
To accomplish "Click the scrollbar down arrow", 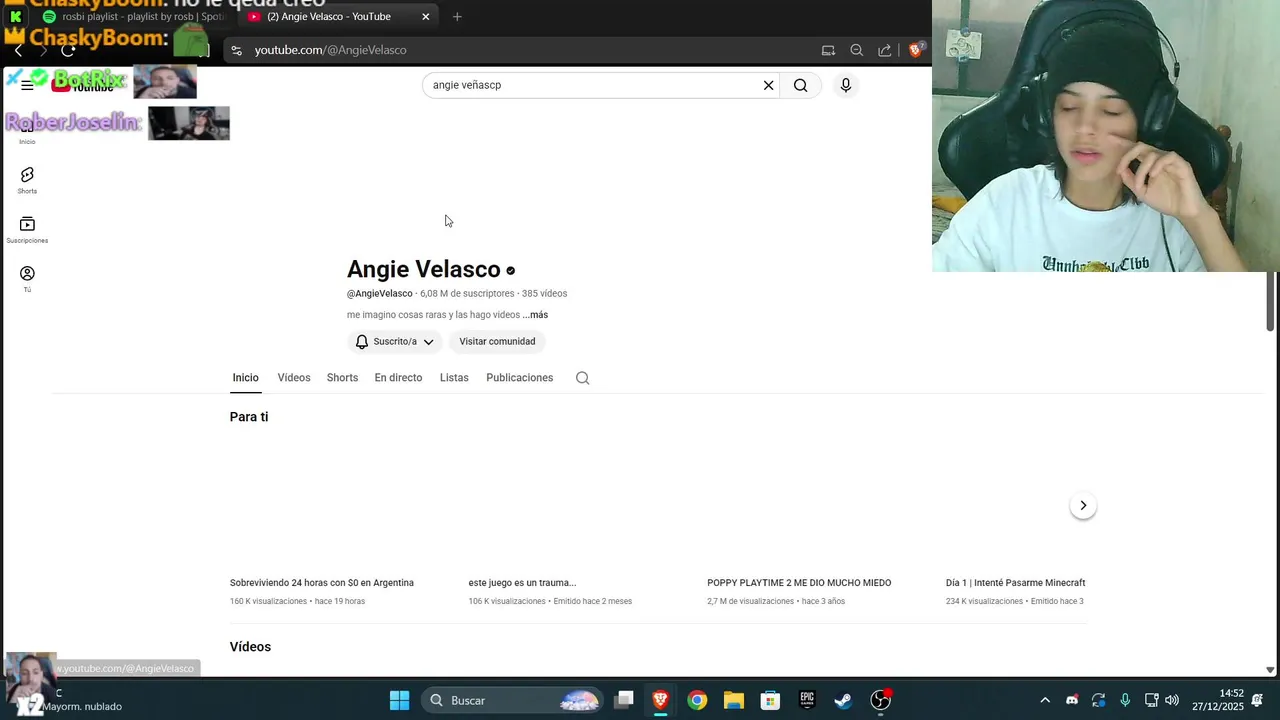I will [1270, 670].
